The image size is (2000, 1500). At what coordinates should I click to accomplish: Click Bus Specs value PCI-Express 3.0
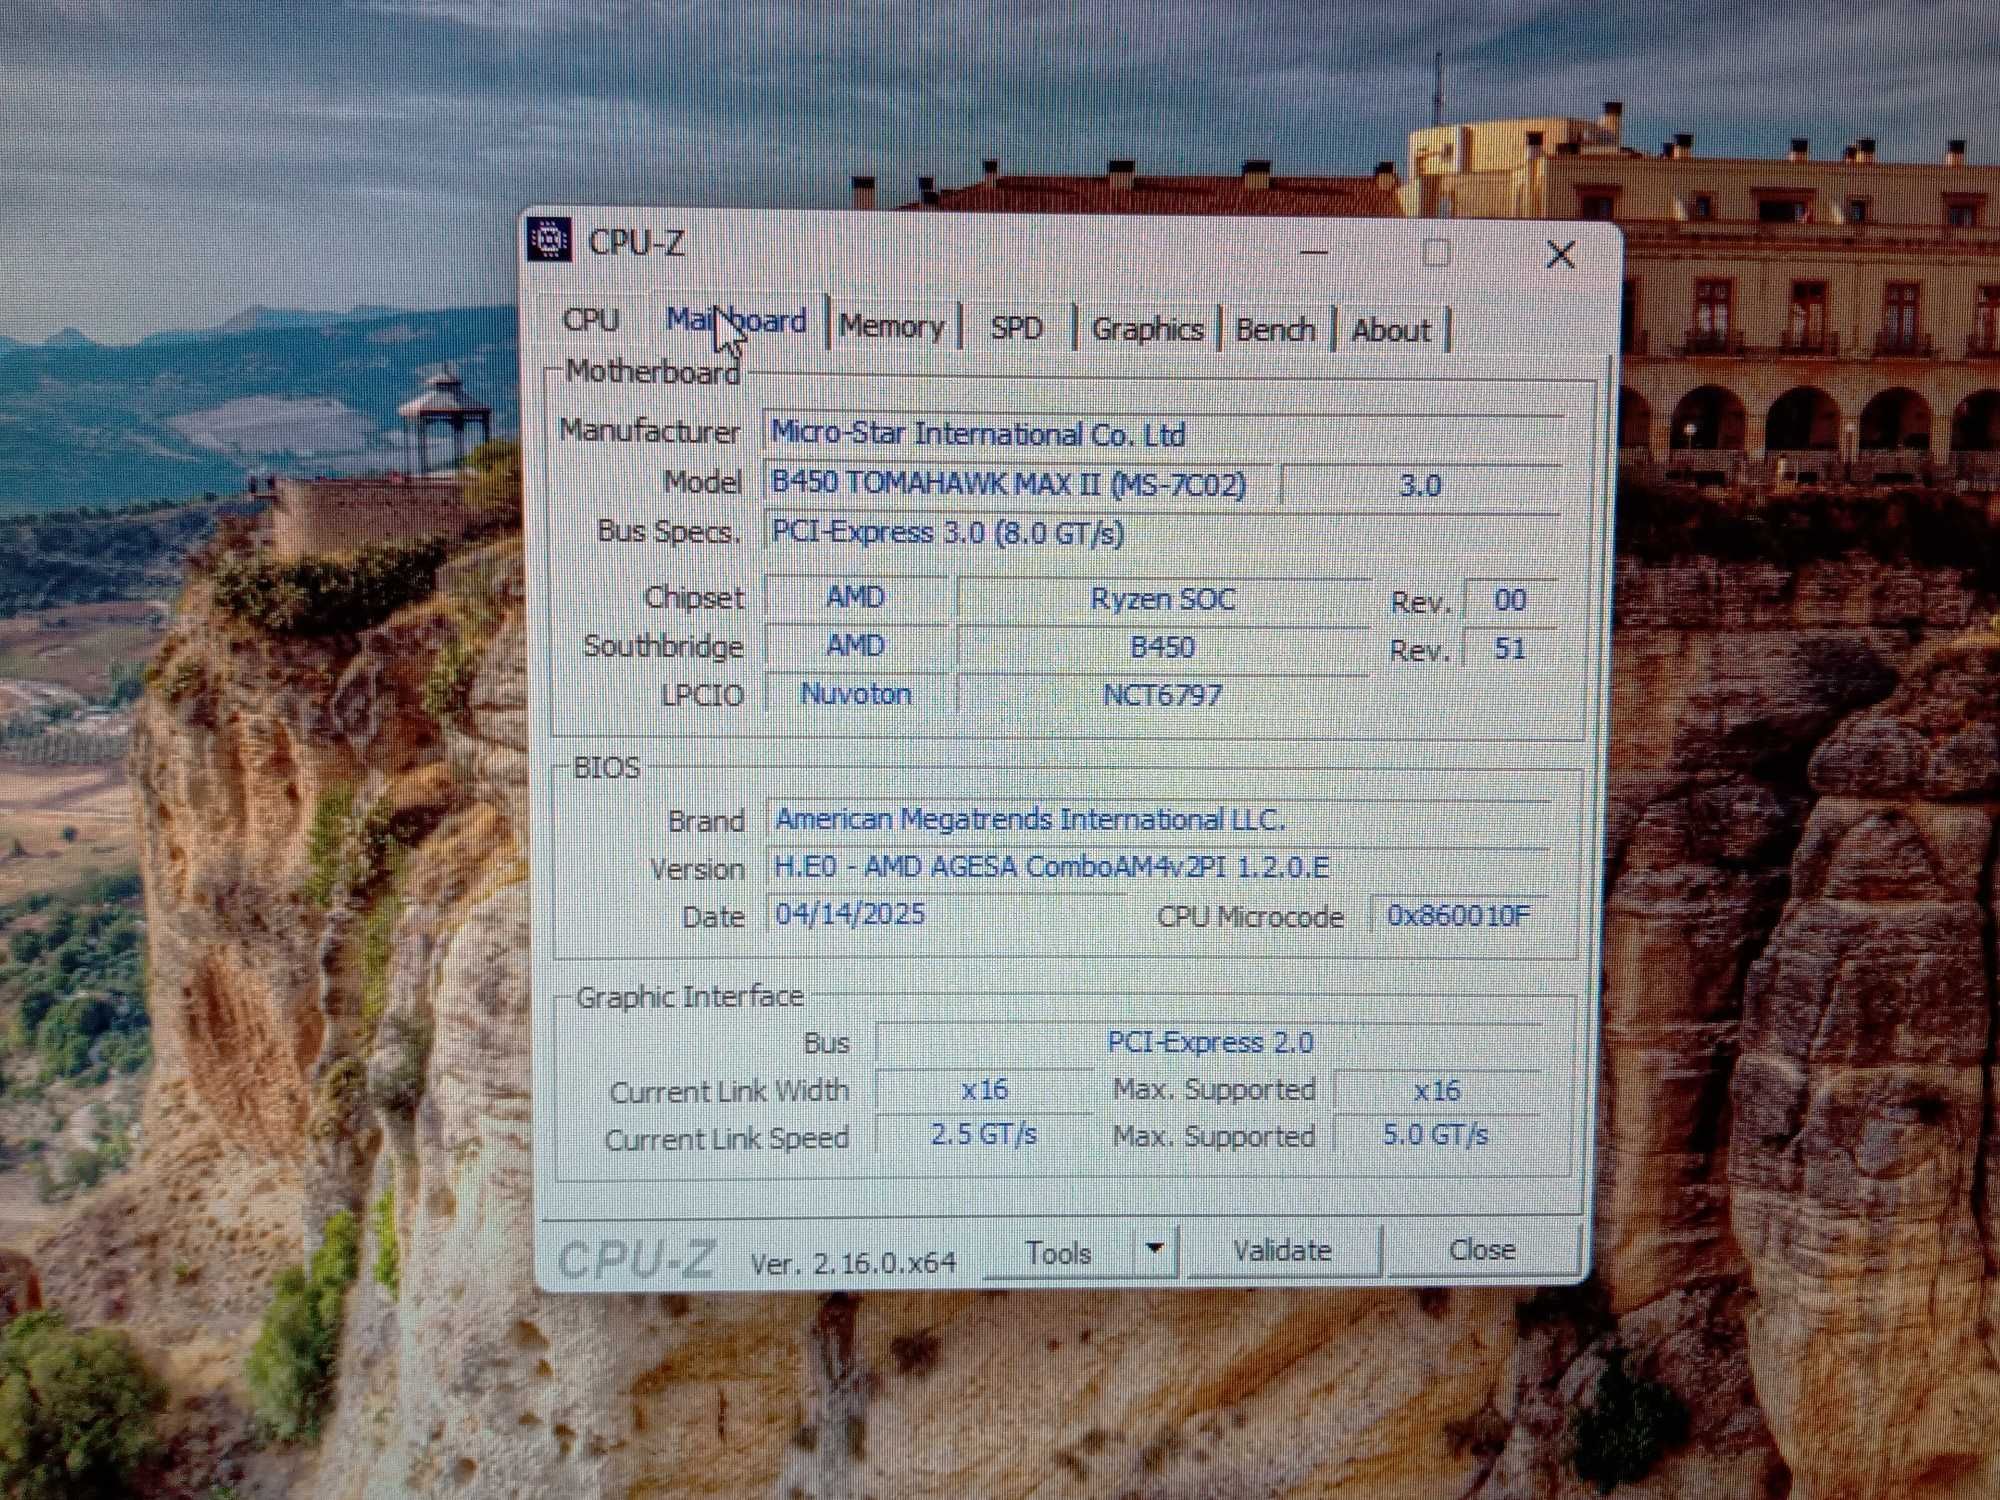click(1162, 533)
